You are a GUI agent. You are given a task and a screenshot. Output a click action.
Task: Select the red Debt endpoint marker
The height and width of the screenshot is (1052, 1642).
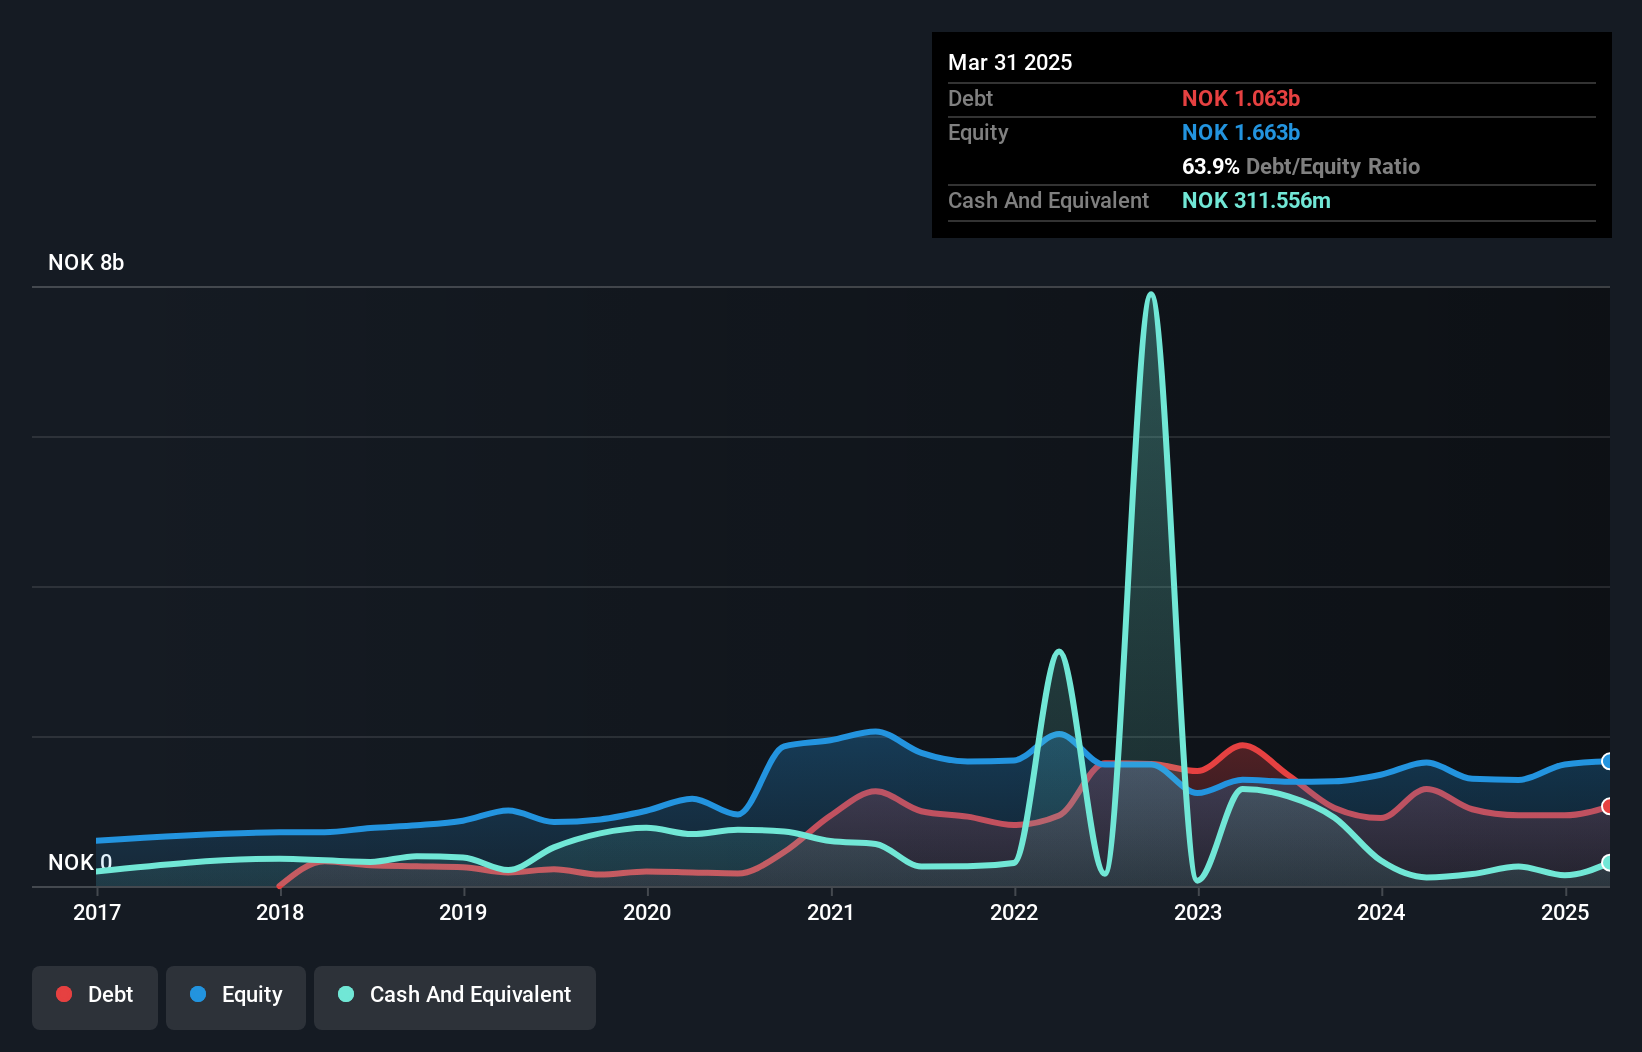1607,806
